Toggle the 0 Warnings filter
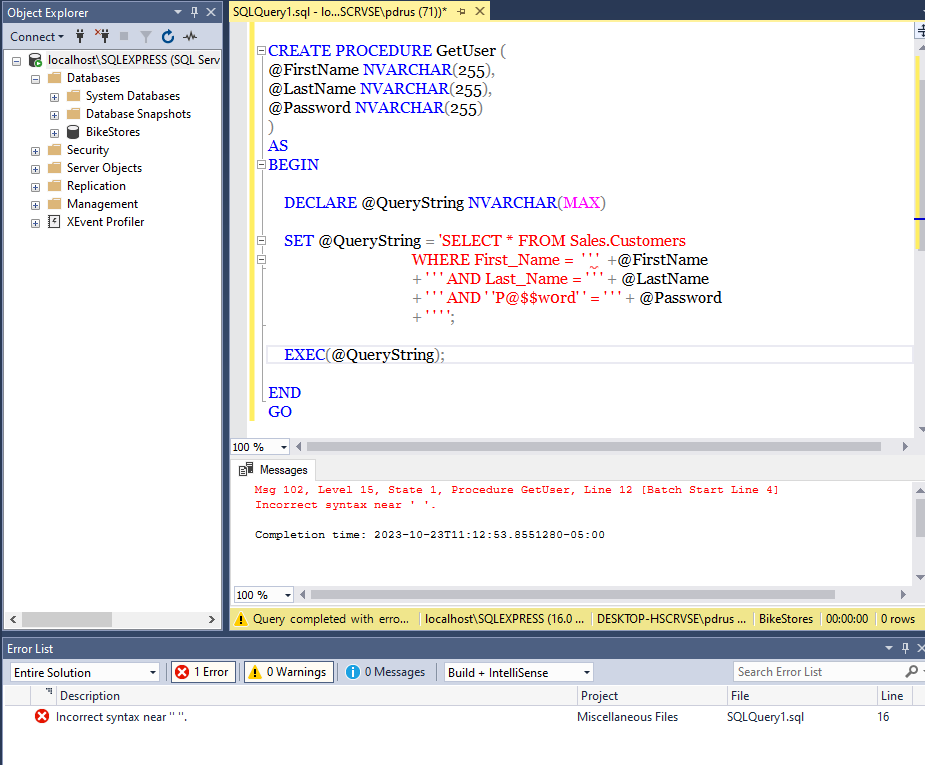This screenshot has height=765, width=925. (x=288, y=671)
